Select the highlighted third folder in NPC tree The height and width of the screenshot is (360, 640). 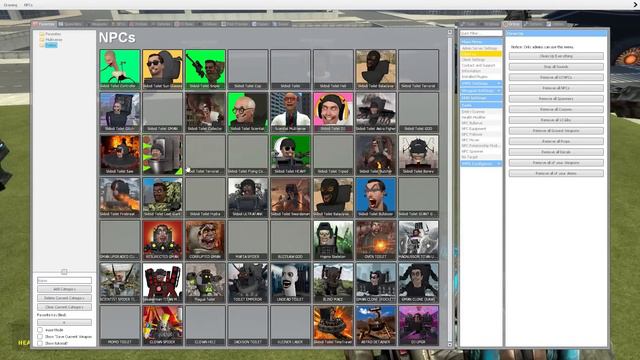pyautogui.click(x=51, y=45)
